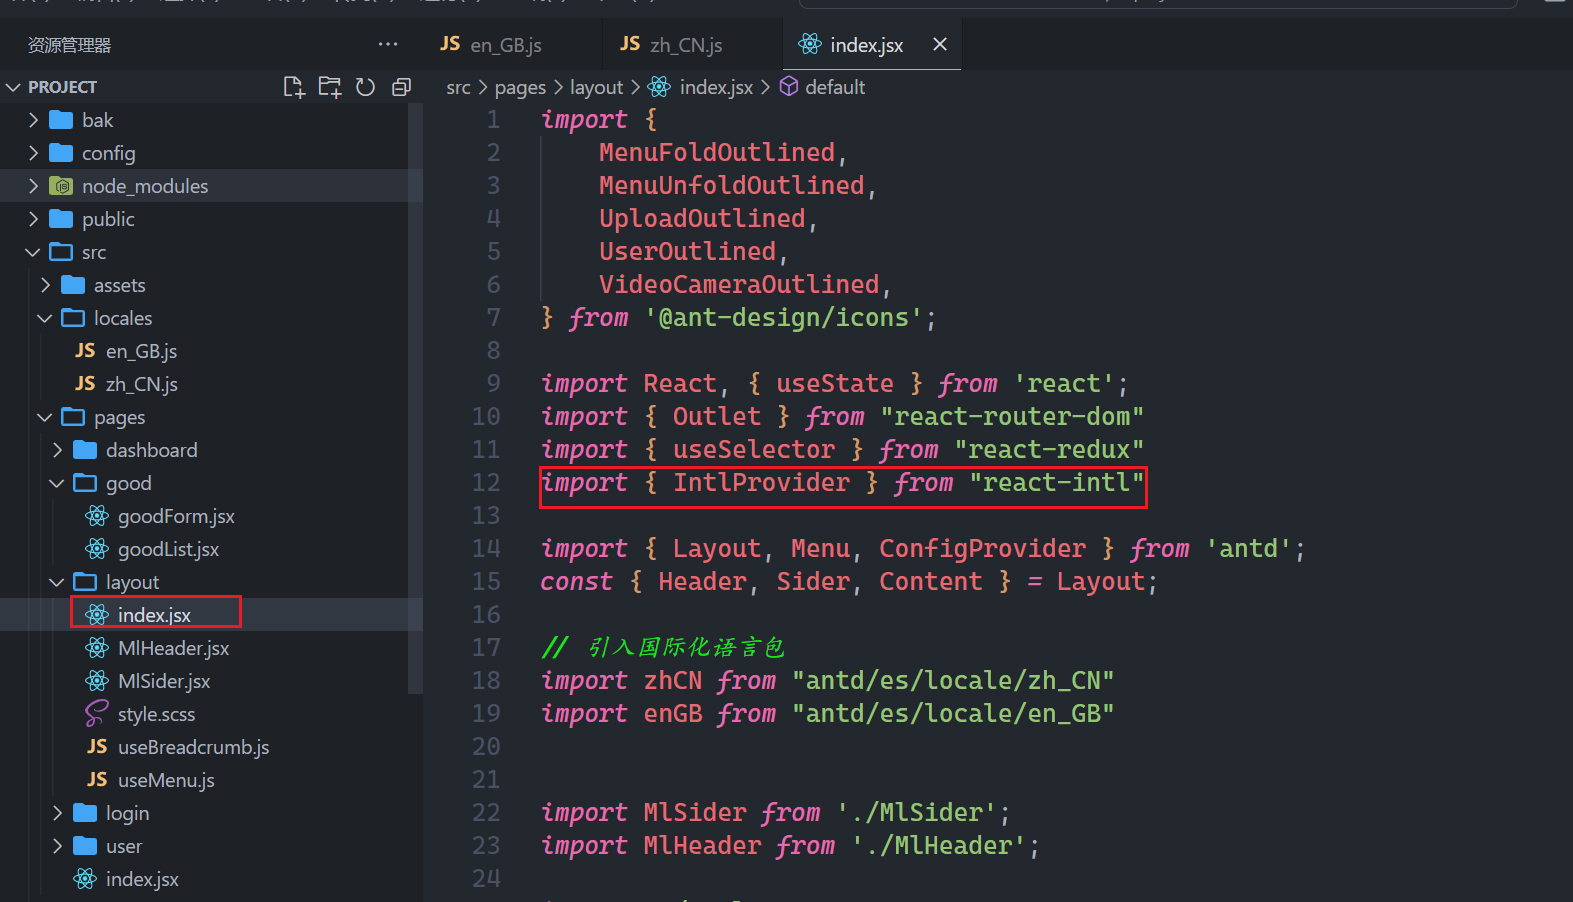
Task: Refresh the explorer file tree
Action: pos(366,87)
